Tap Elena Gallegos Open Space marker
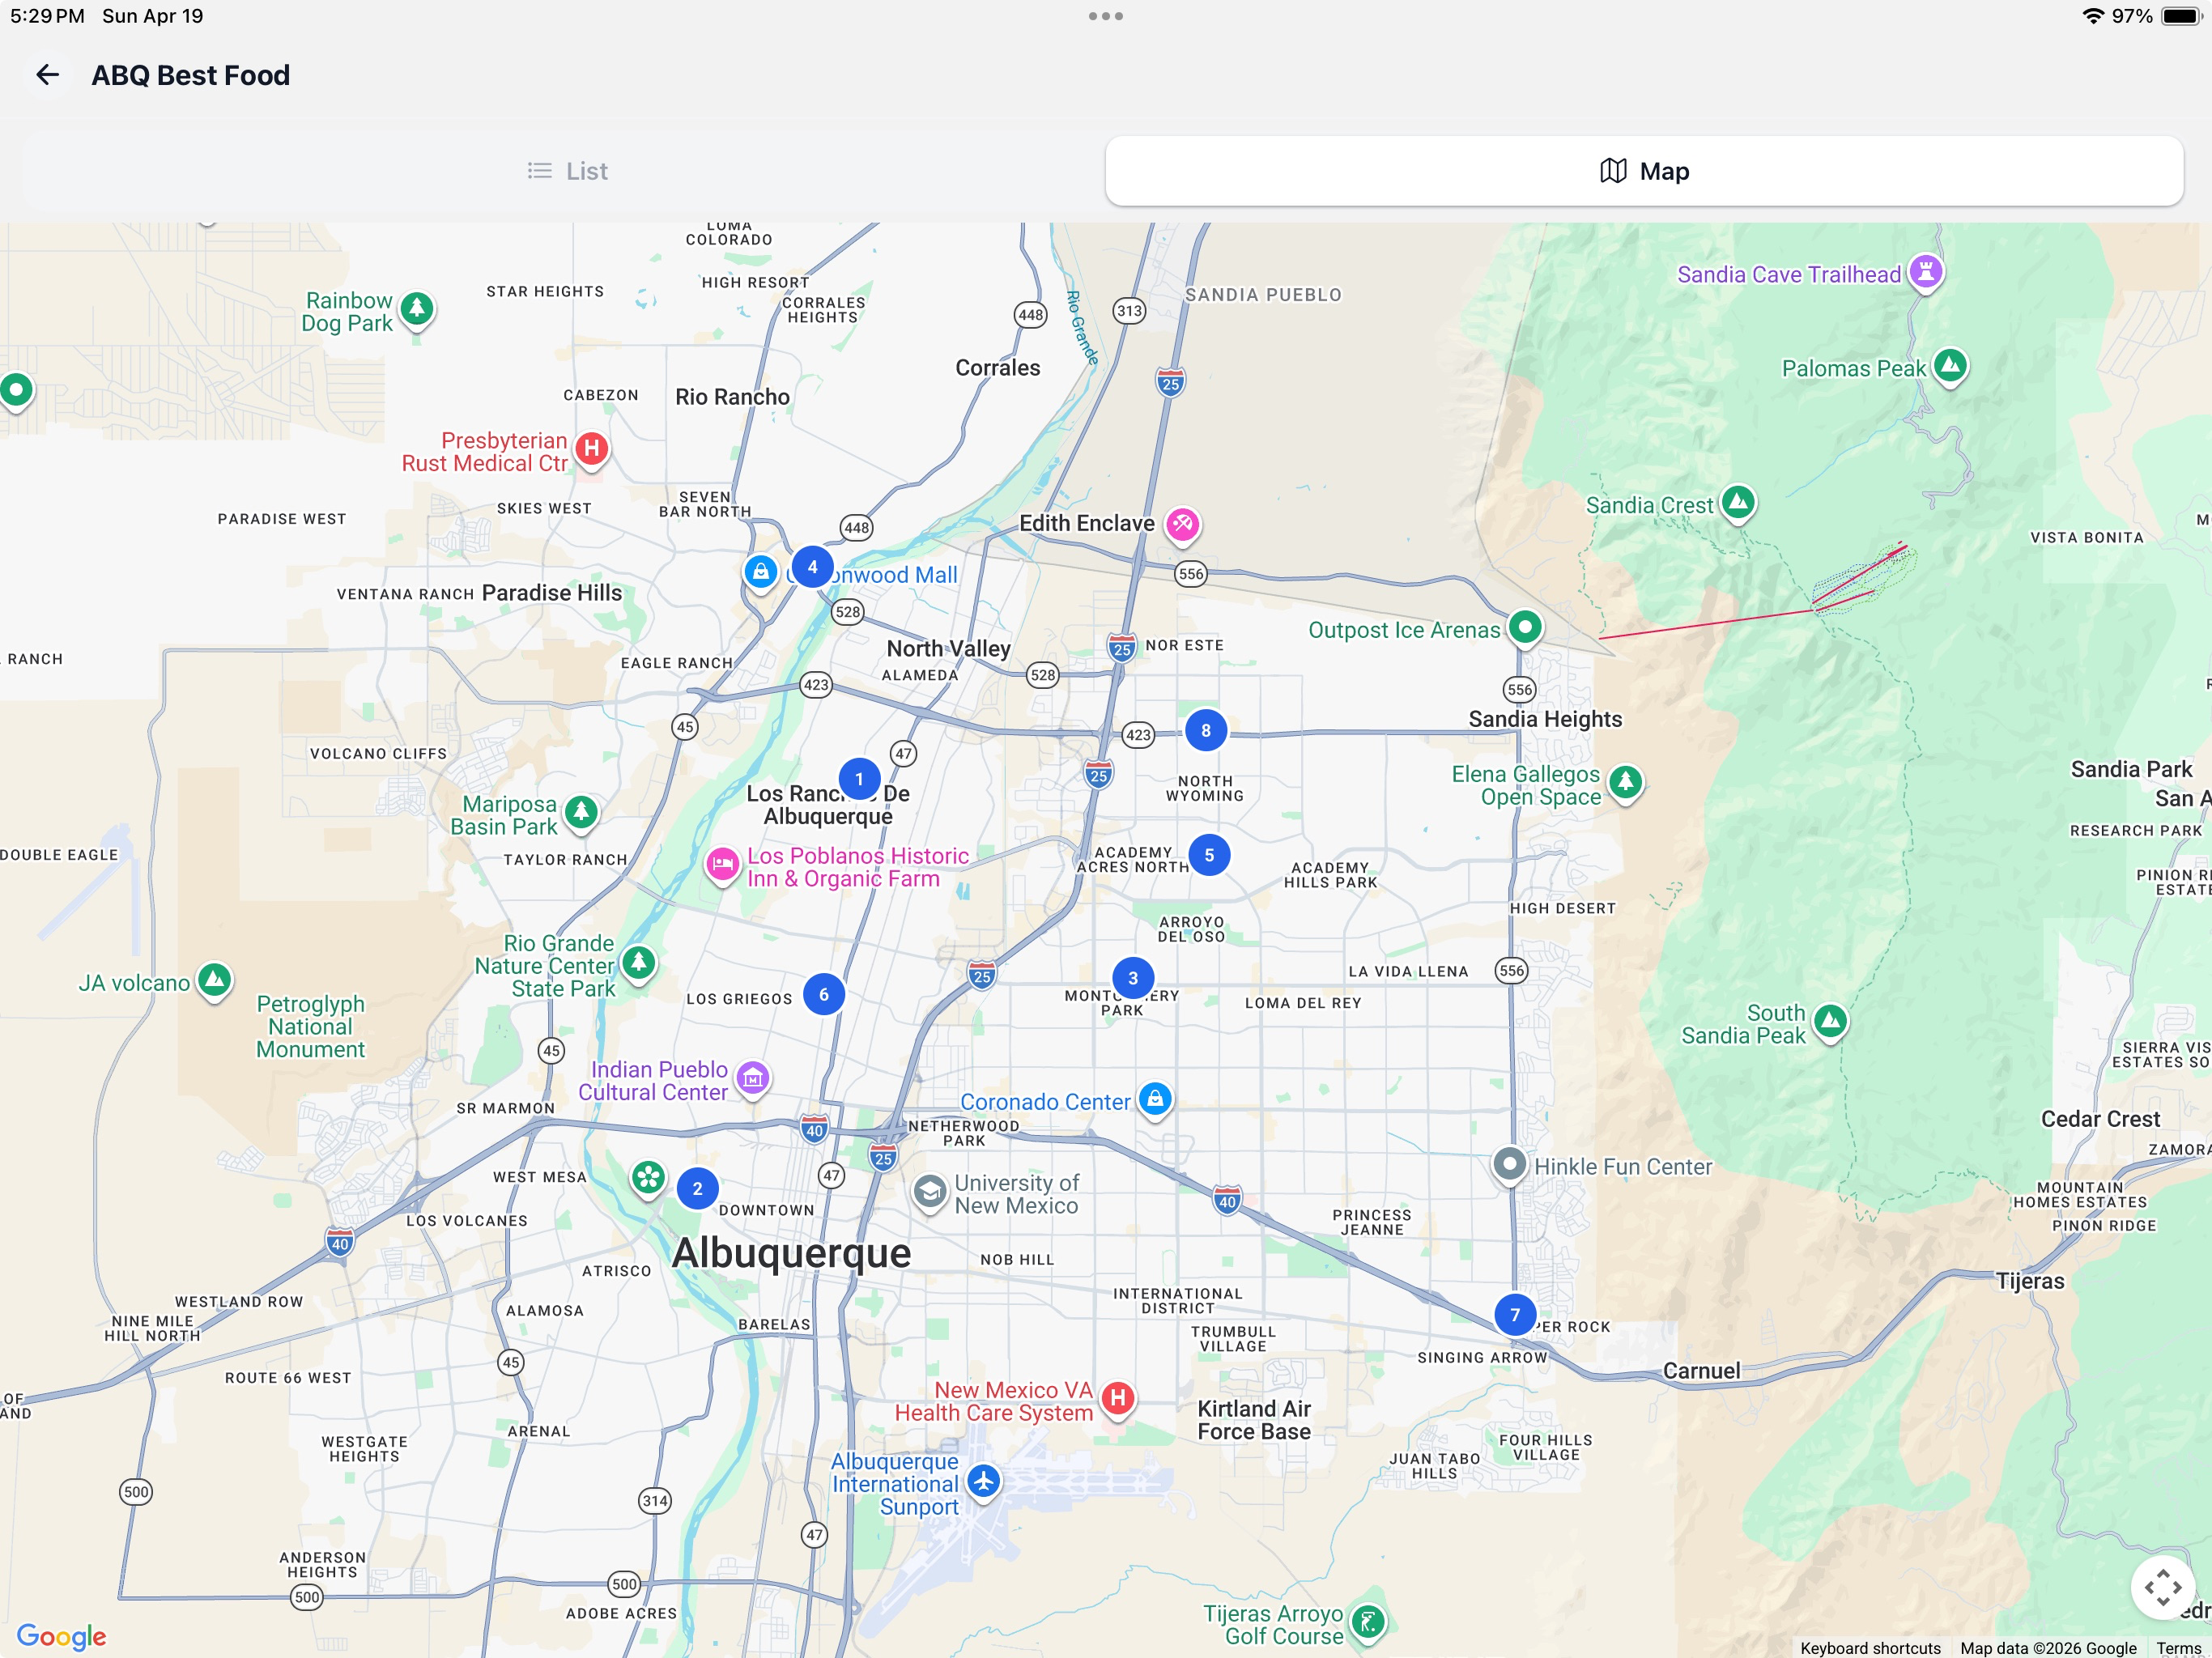This screenshot has width=2212, height=1658. 1625,783
